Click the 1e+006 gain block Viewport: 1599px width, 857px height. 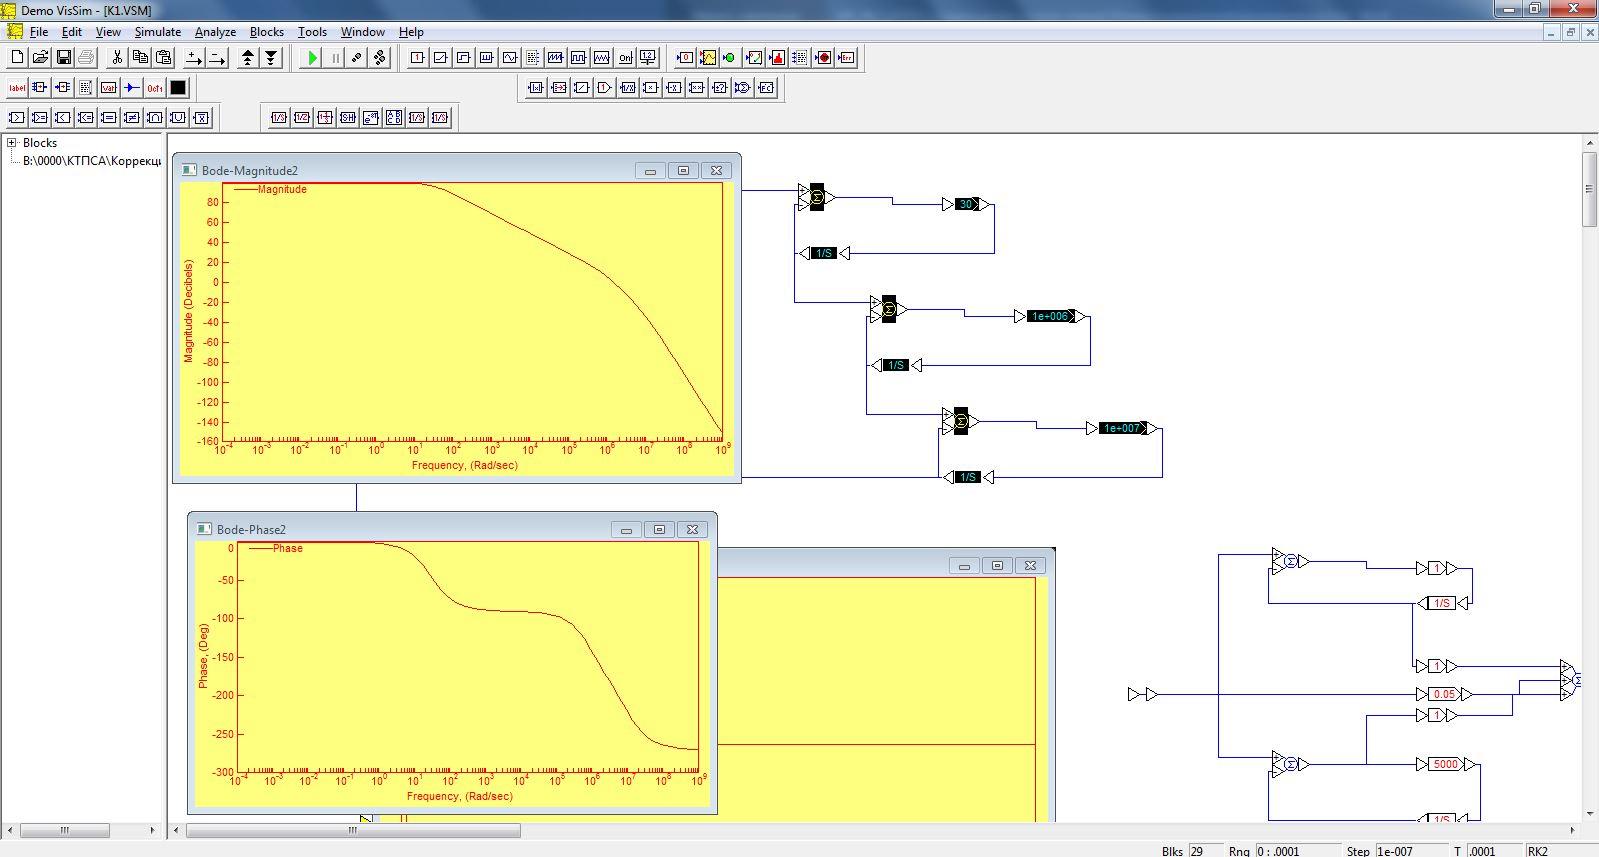pyautogui.click(x=1049, y=316)
